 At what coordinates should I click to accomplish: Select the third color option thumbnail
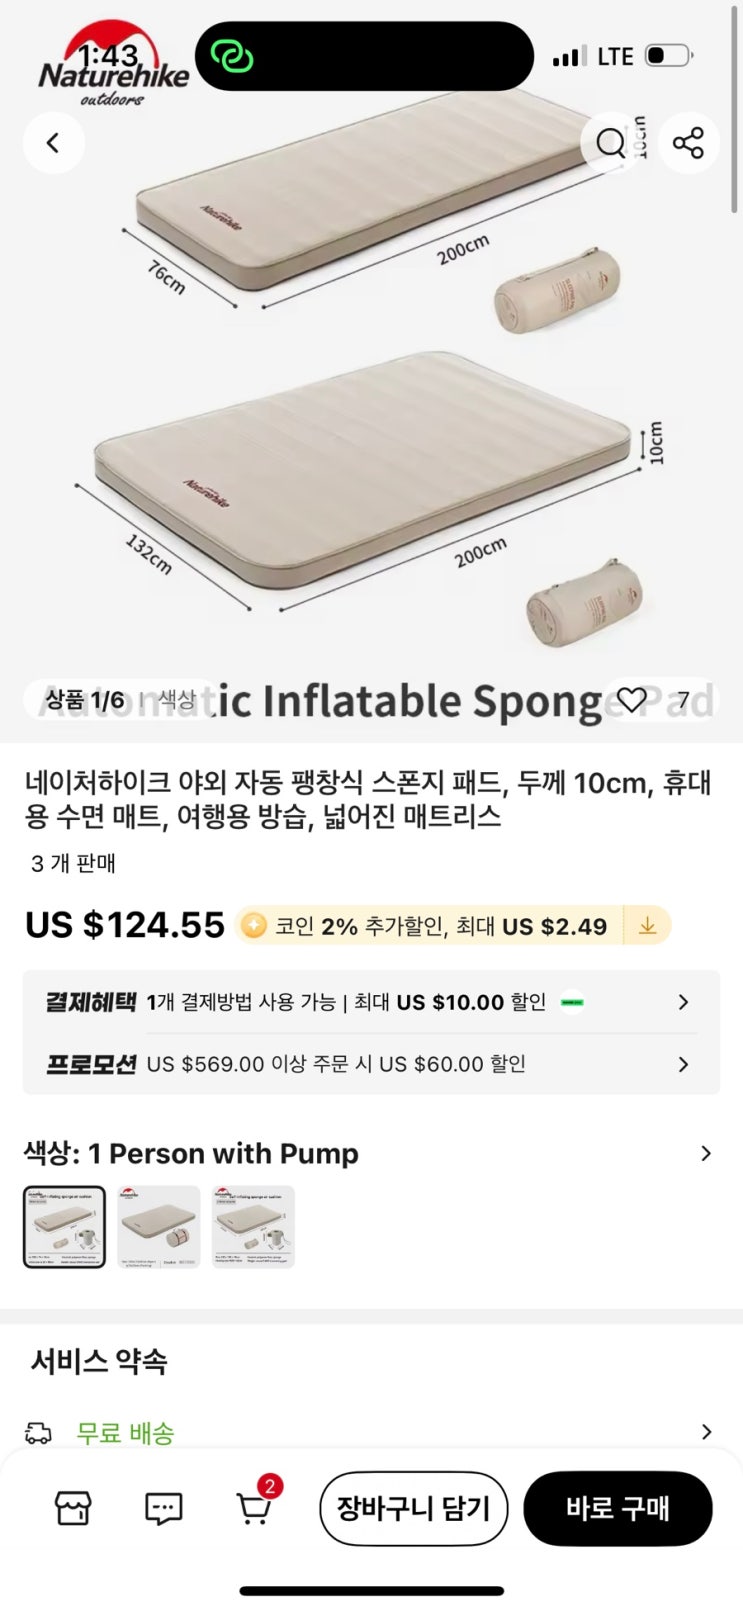tap(253, 1227)
